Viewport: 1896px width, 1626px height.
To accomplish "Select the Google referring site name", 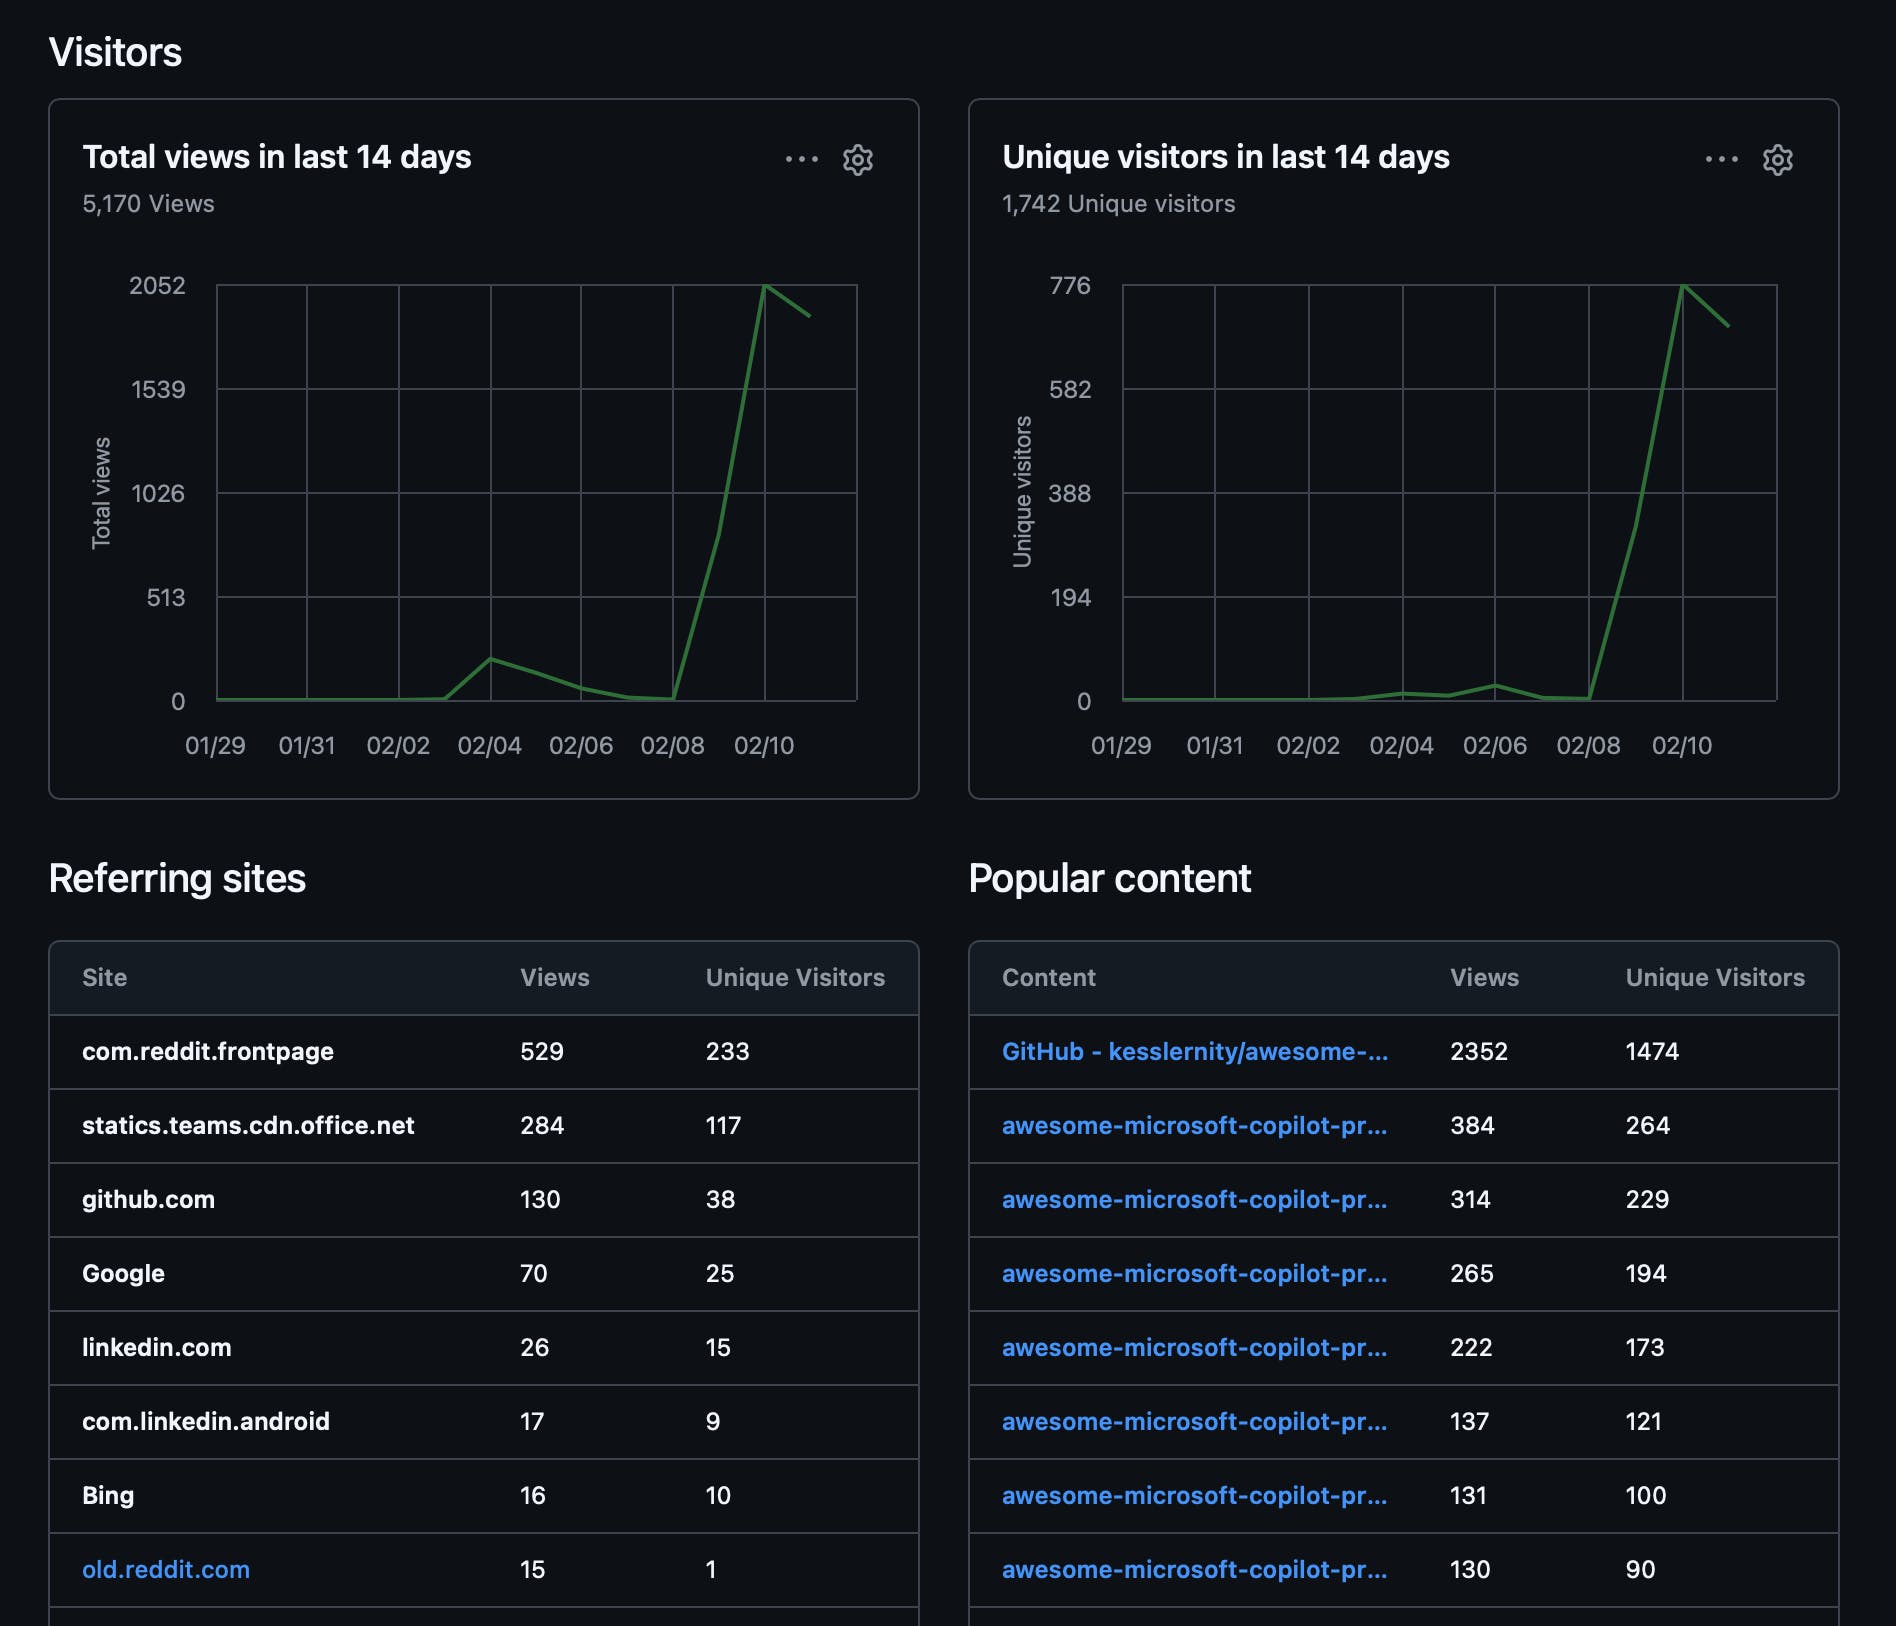I will 123,1273.
